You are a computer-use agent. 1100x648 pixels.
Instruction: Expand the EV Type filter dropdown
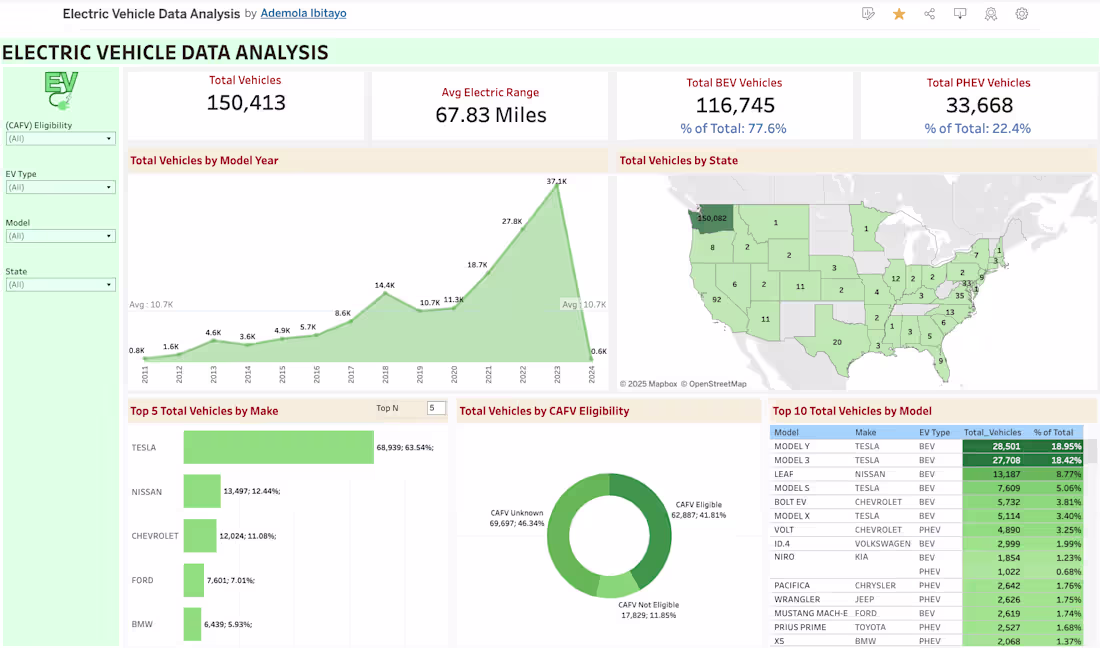click(60, 187)
